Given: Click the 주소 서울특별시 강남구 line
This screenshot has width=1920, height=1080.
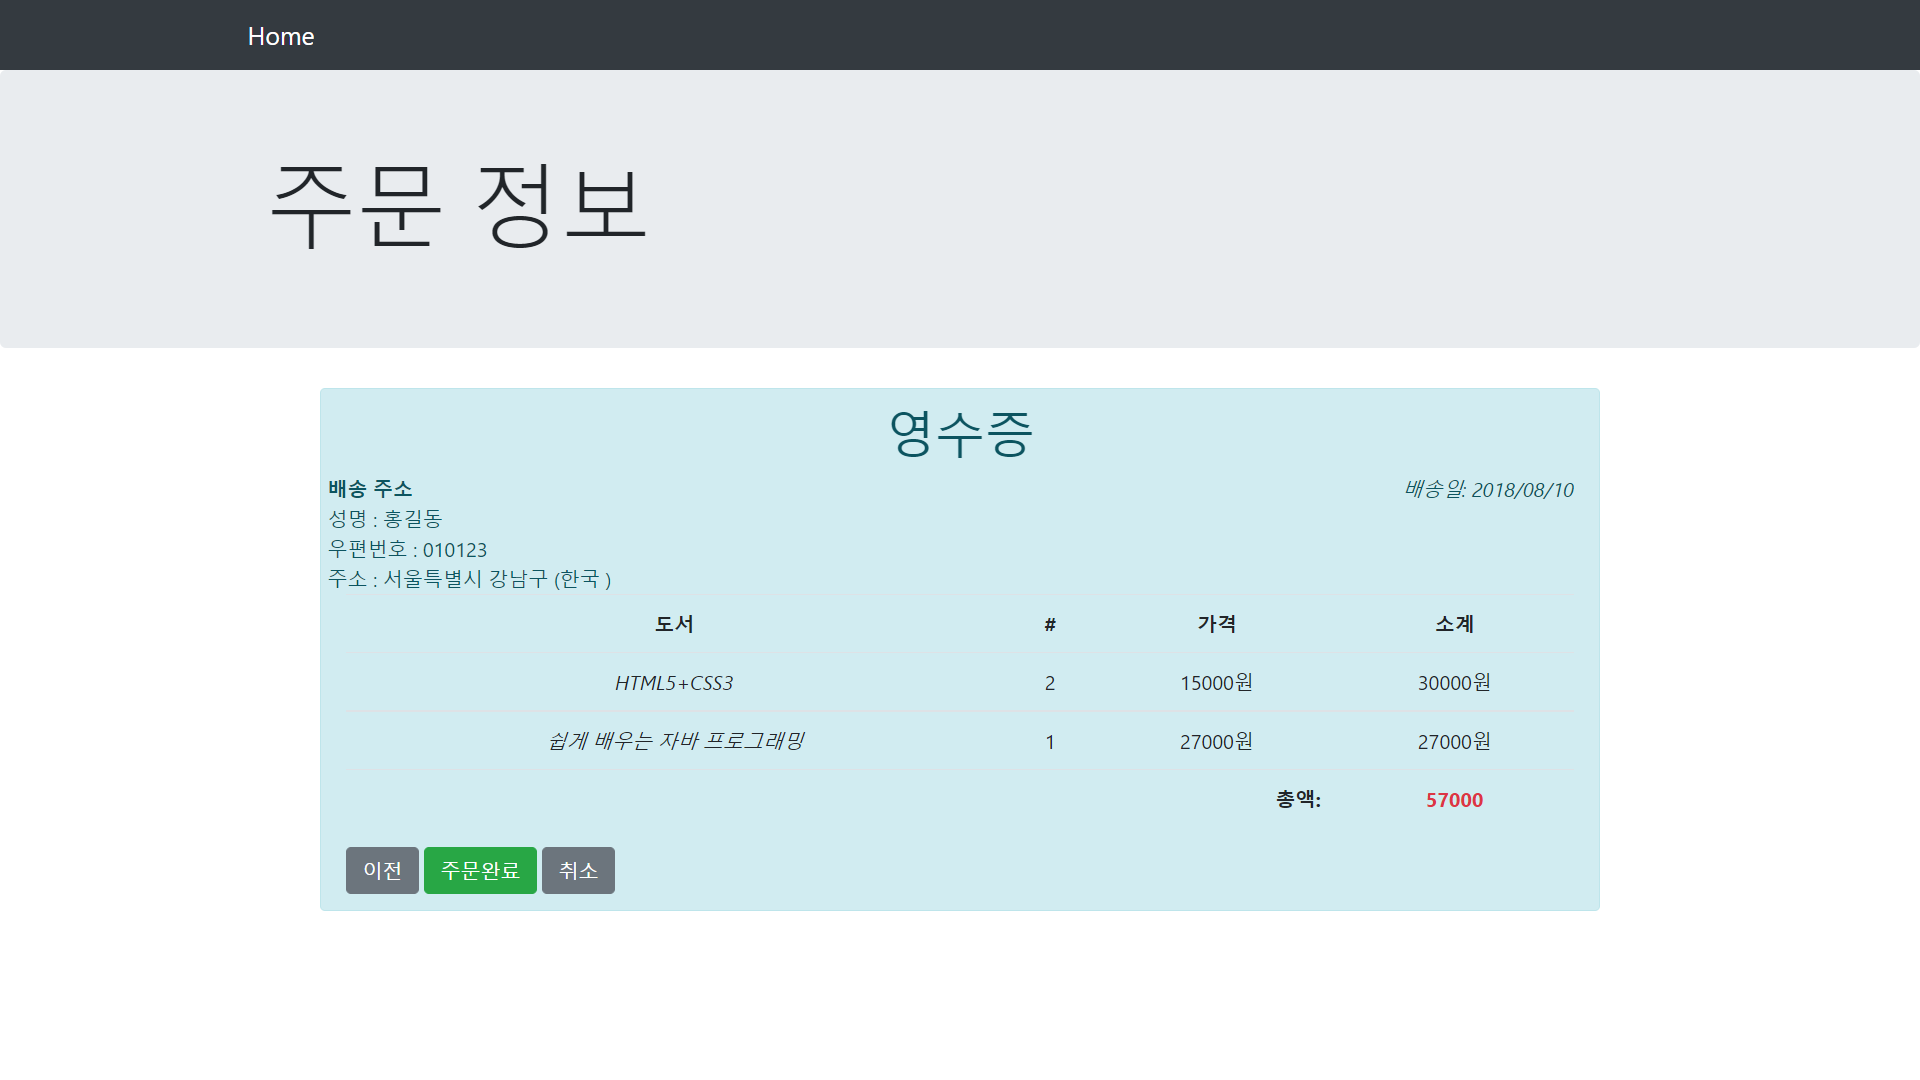Looking at the screenshot, I should point(469,579).
